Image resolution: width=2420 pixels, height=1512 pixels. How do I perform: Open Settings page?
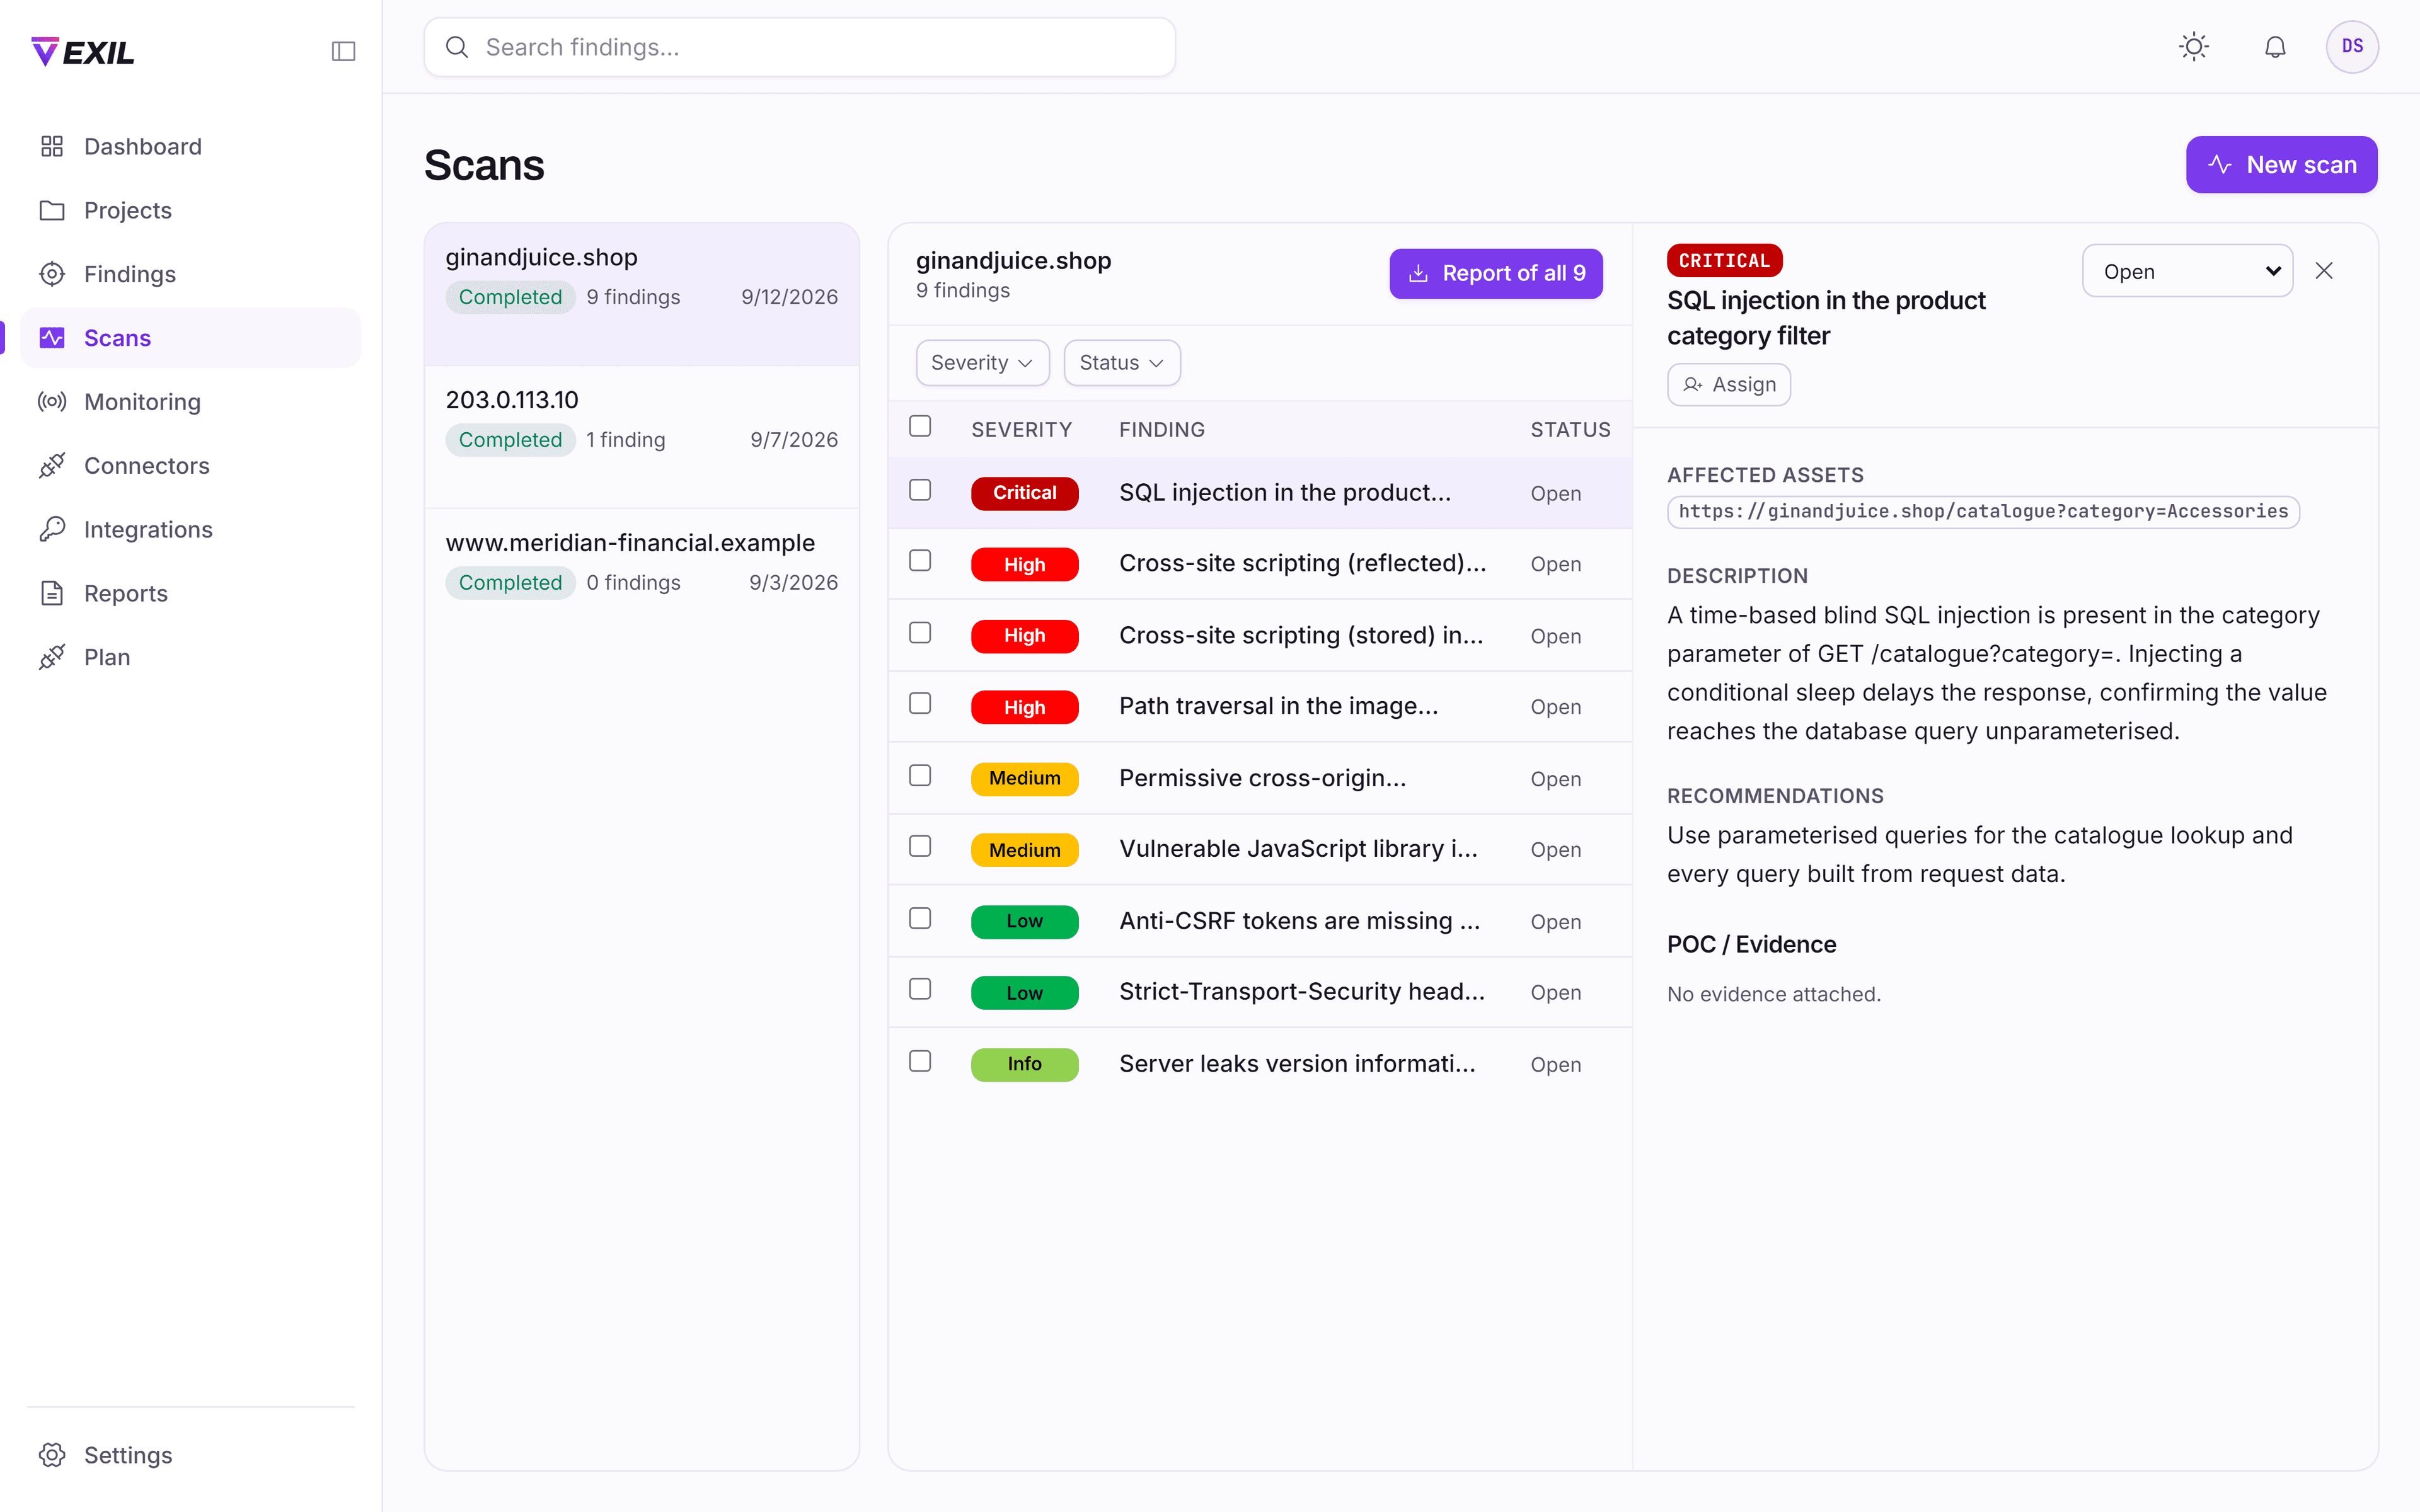click(x=190, y=1455)
